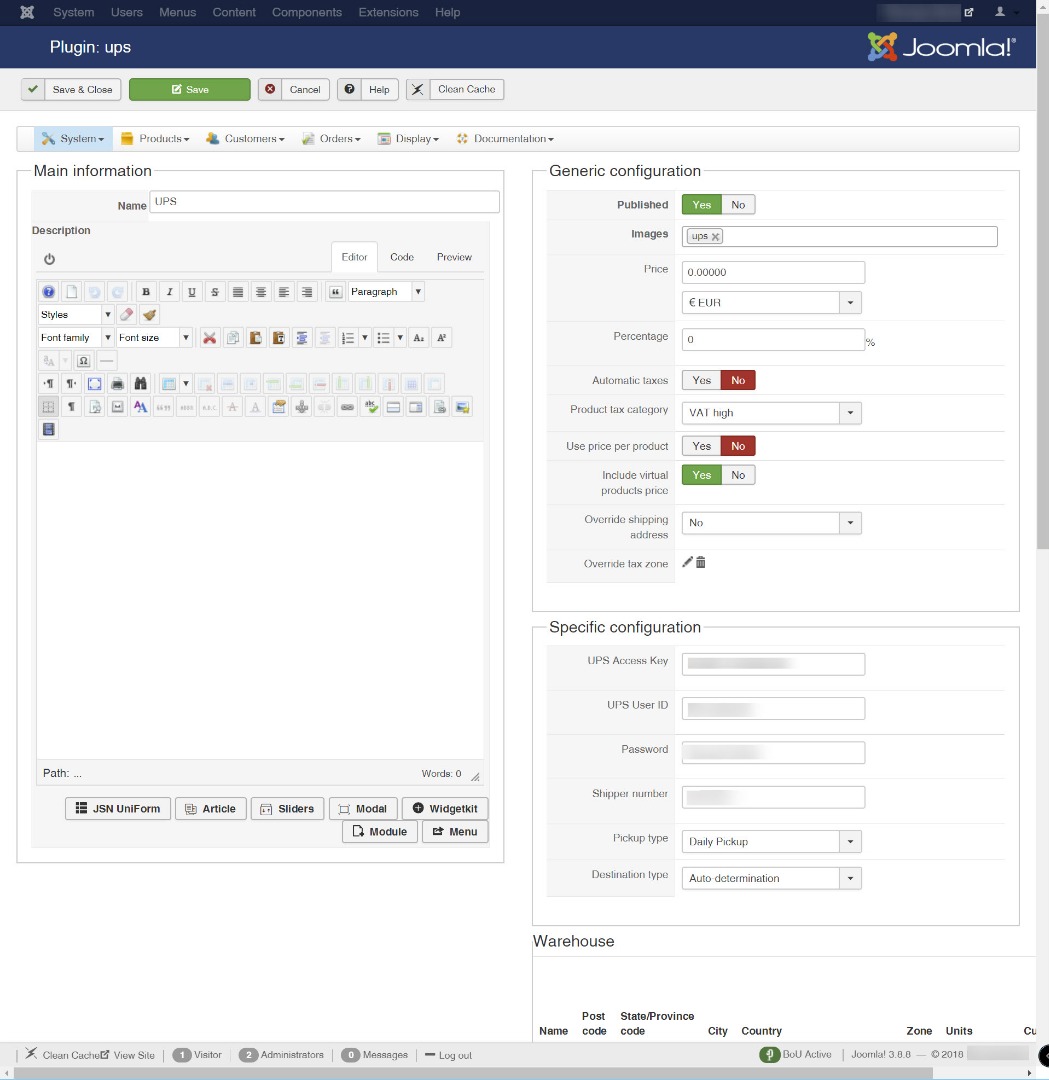Image resolution: width=1049 pixels, height=1080 pixels.
Task: Click the Paste clipboard icon
Action: (x=256, y=338)
